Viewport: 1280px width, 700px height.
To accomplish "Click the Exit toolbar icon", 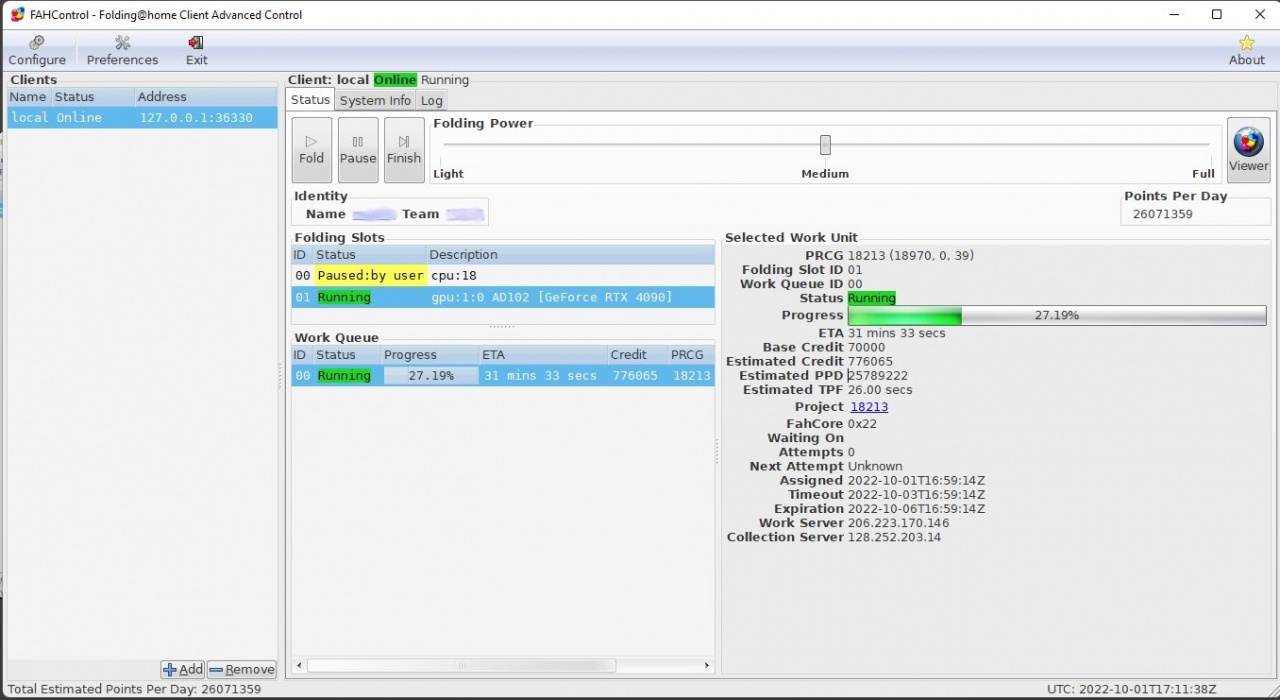I will point(196,51).
